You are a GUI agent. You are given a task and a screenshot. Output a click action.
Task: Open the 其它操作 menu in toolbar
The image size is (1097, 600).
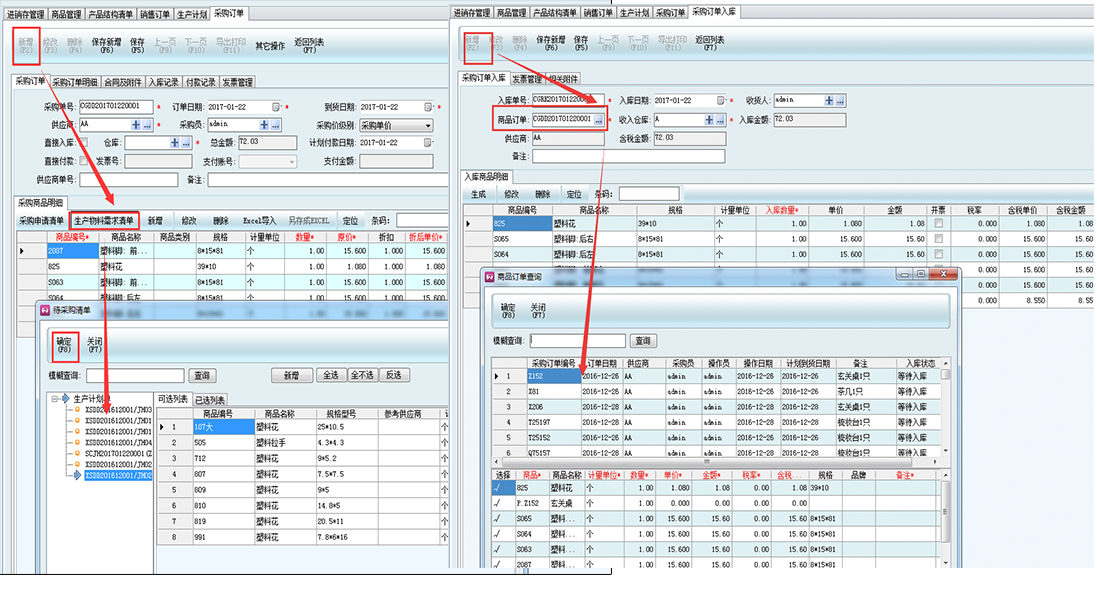pos(269,46)
